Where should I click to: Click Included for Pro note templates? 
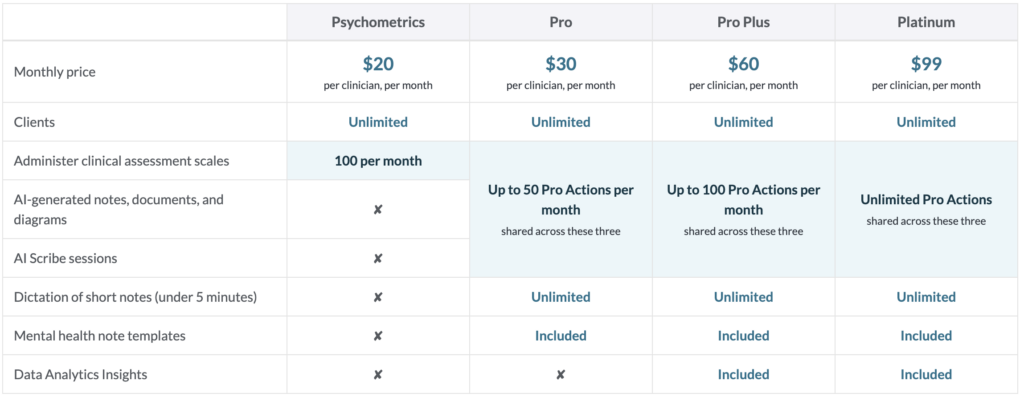coord(560,336)
